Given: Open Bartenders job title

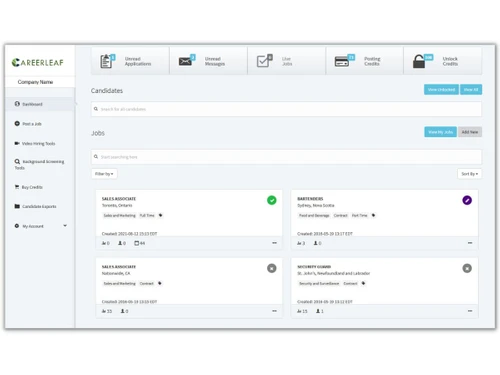Looking at the screenshot, I should [310, 199].
